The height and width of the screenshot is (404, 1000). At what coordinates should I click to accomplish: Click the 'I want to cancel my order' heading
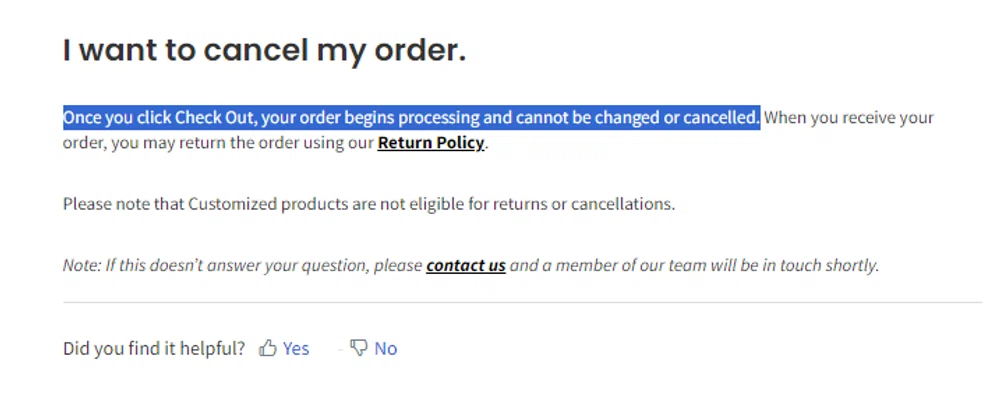264,50
